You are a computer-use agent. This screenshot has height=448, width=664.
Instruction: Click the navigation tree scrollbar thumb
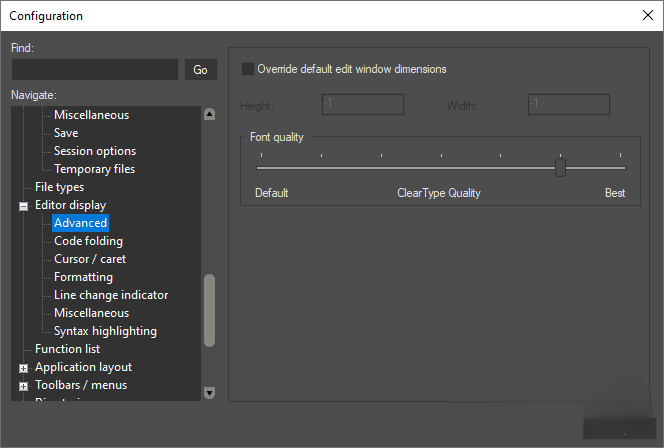point(209,310)
